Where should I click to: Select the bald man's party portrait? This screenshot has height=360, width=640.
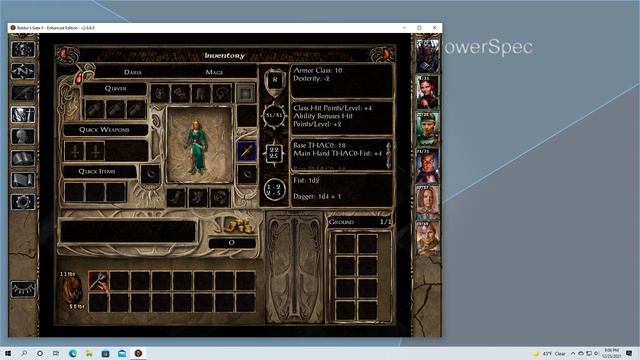(x=427, y=166)
